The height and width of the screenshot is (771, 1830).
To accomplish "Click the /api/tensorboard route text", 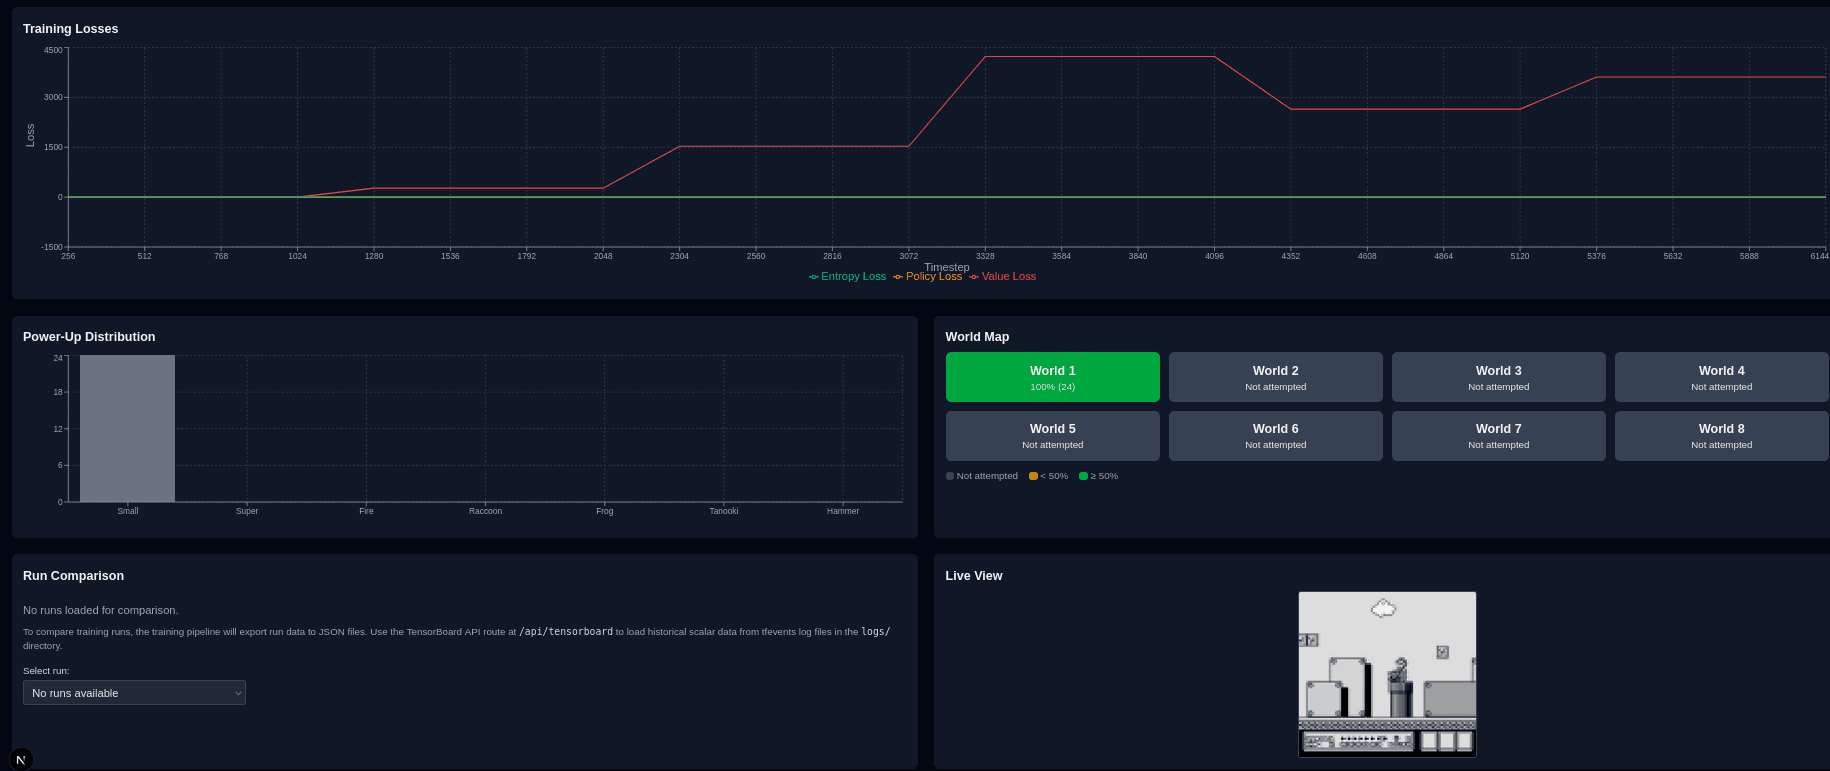I will (566, 632).
